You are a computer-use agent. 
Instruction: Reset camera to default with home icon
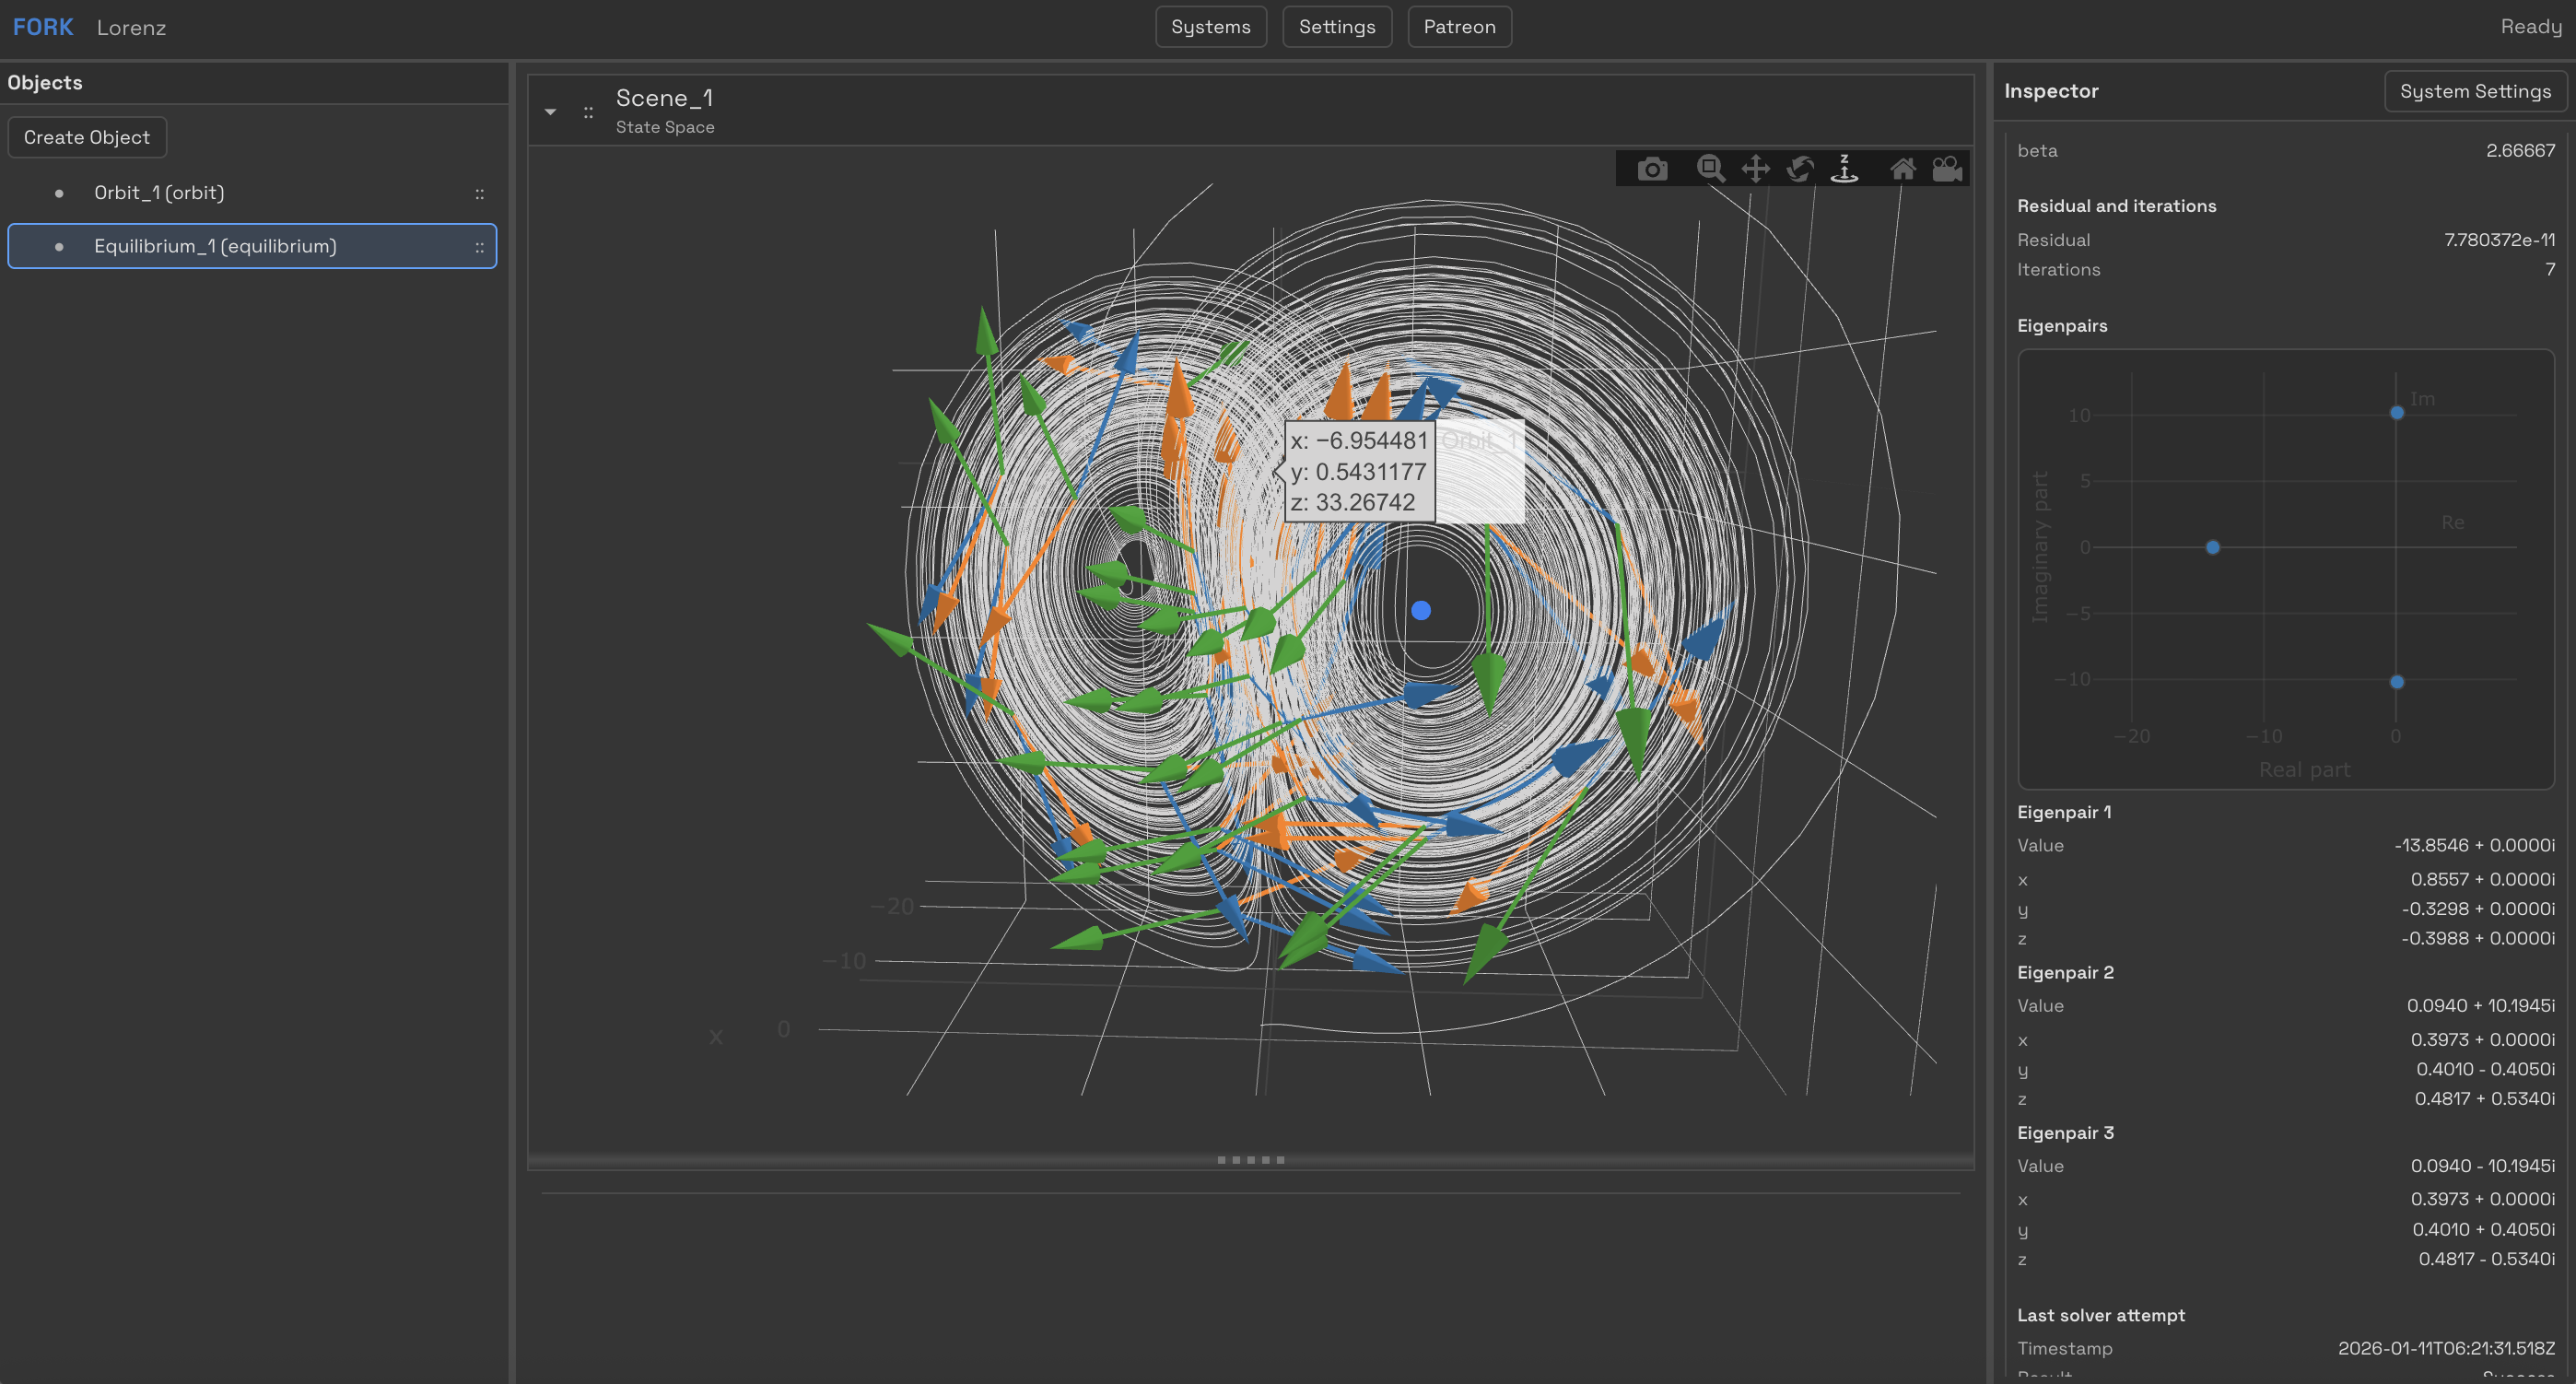1902,169
